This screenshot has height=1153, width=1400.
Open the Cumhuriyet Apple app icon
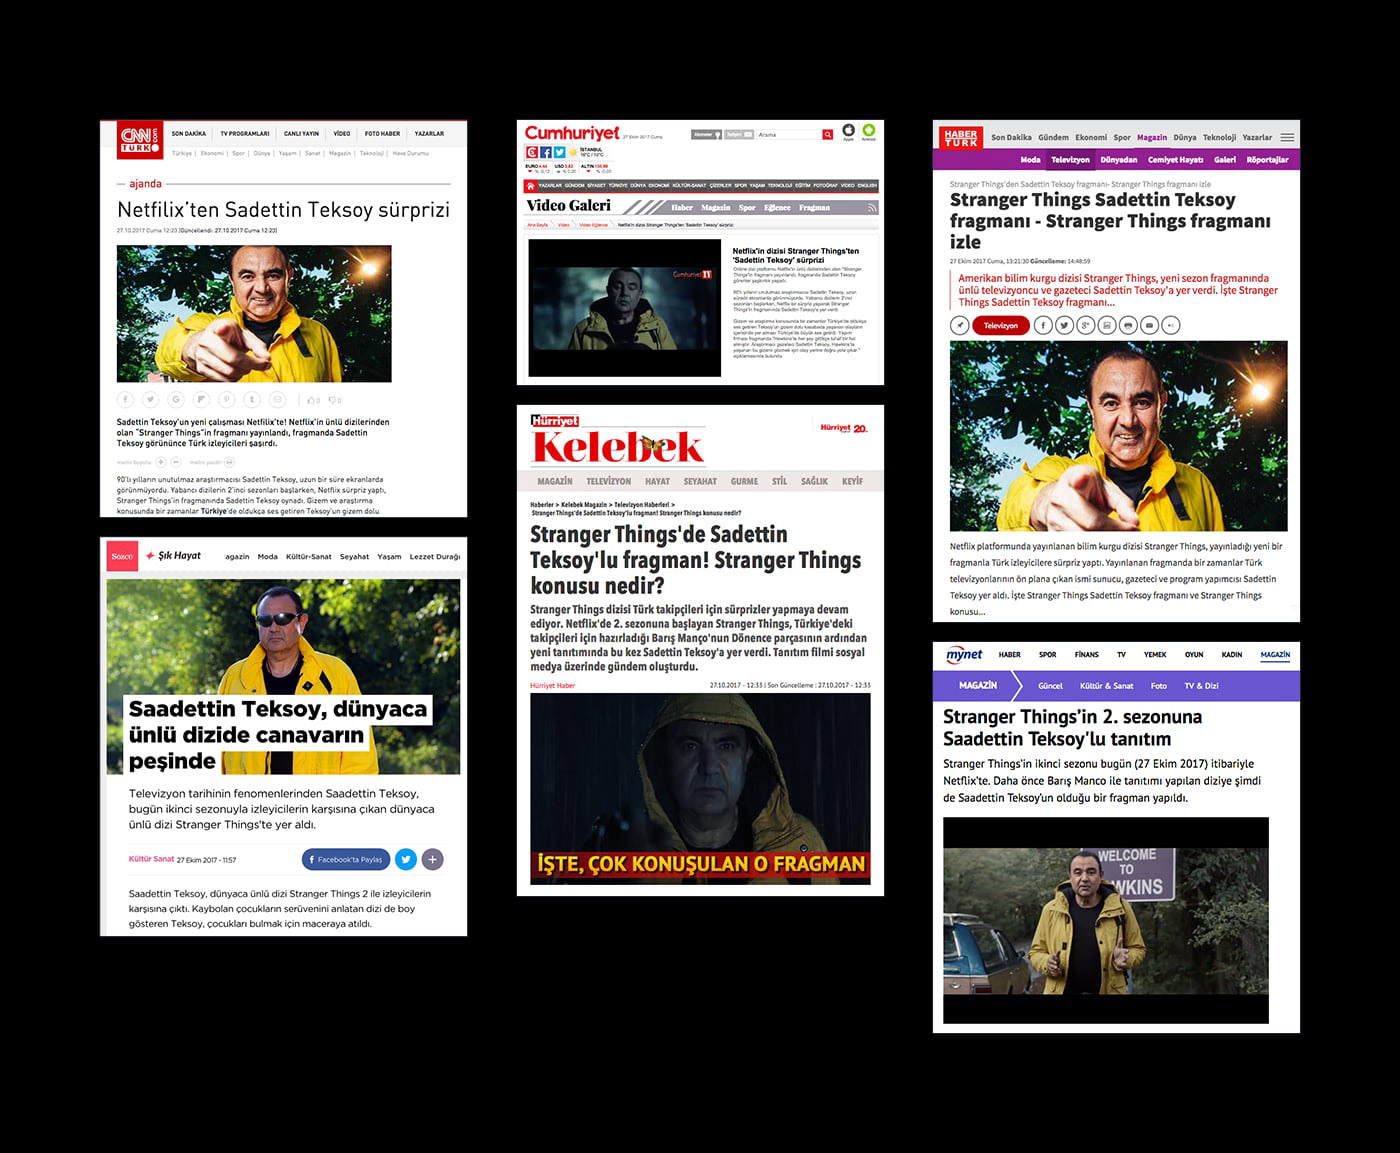pyautogui.click(x=848, y=130)
